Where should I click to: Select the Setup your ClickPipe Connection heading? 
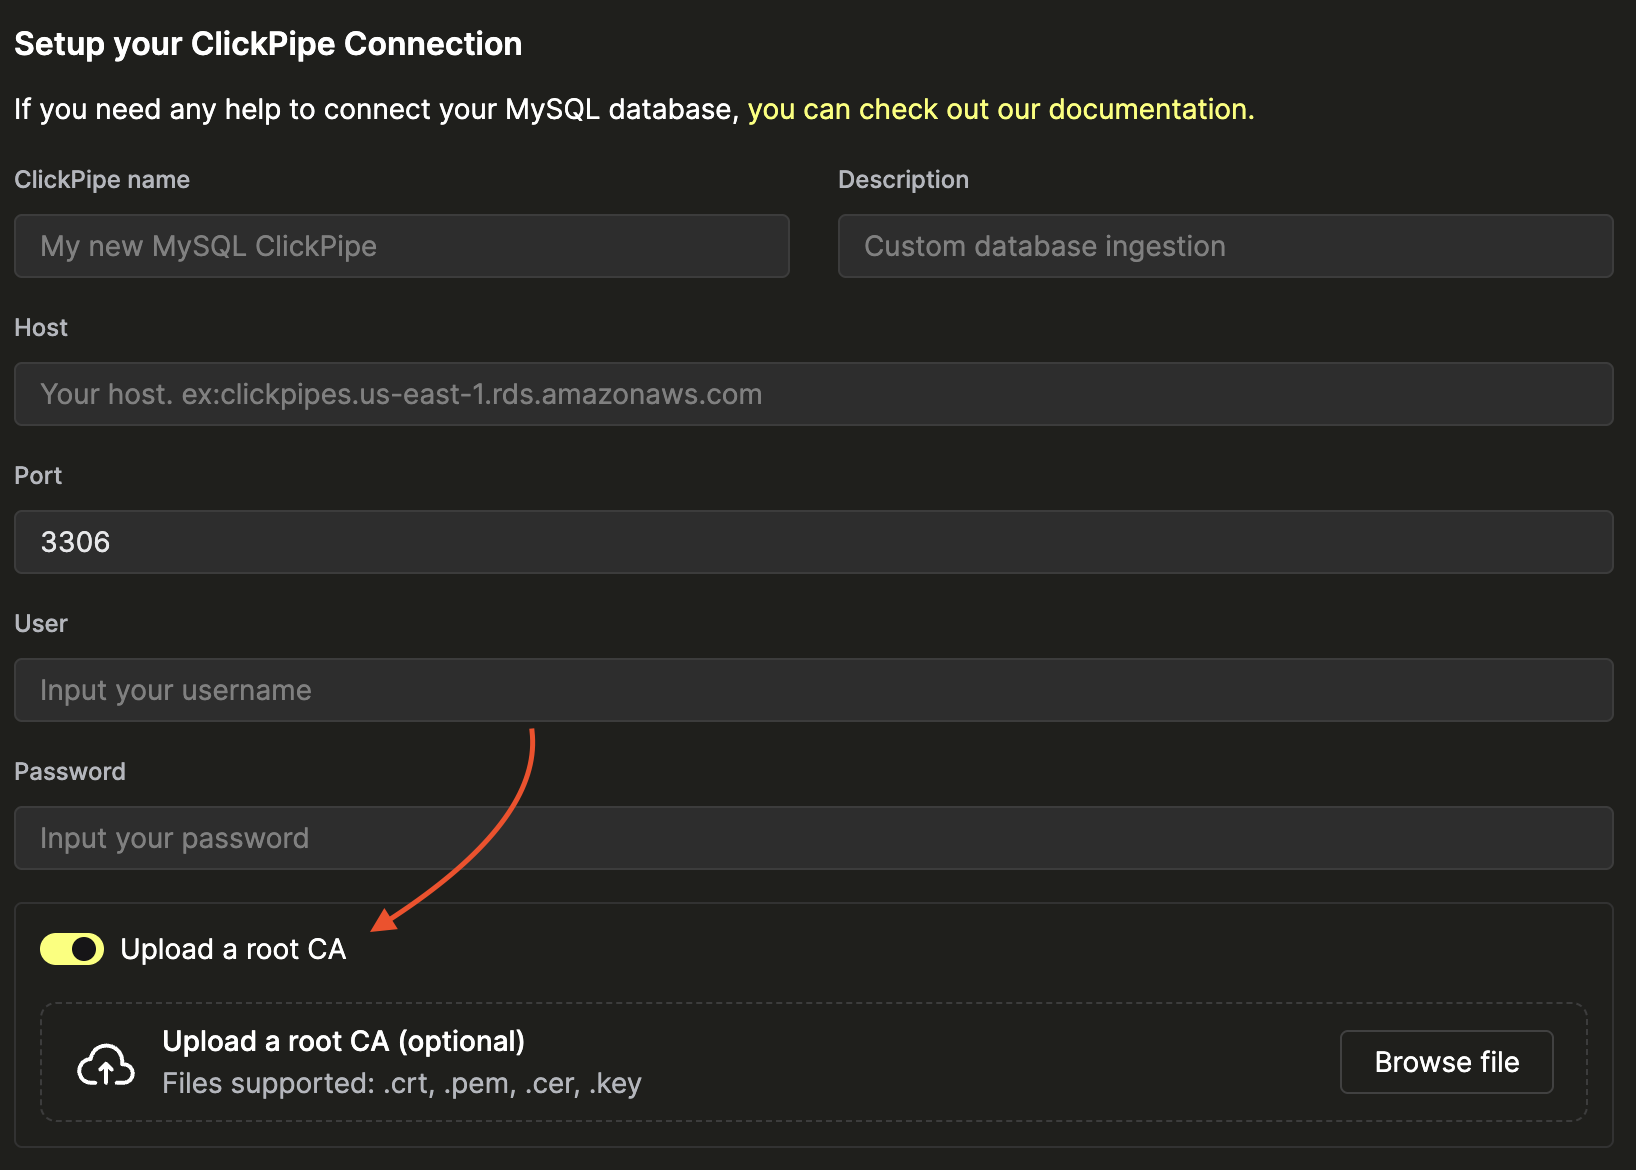tap(268, 43)
